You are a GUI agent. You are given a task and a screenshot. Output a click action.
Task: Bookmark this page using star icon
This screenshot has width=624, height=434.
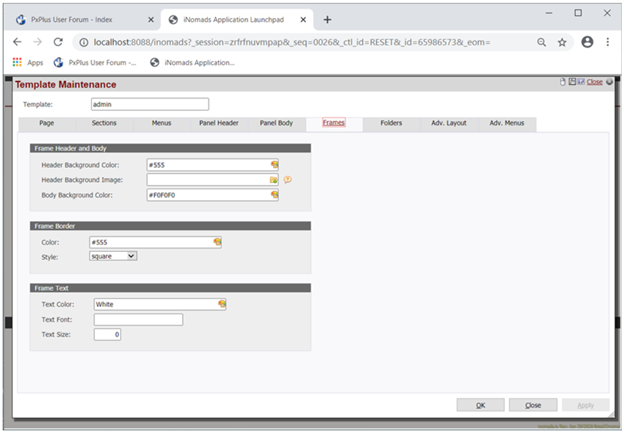(x=562, y=42)
